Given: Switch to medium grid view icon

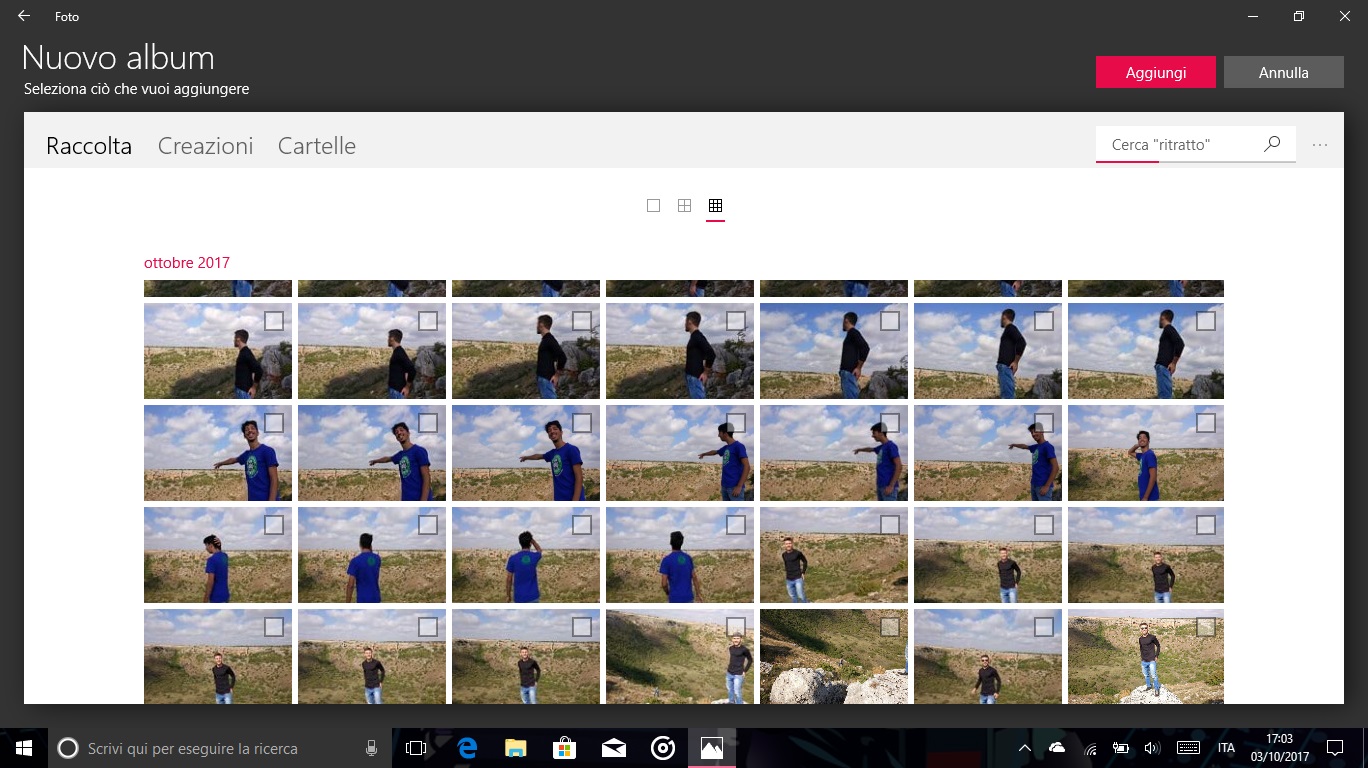Looking at the screenshot, I should 684,205.
